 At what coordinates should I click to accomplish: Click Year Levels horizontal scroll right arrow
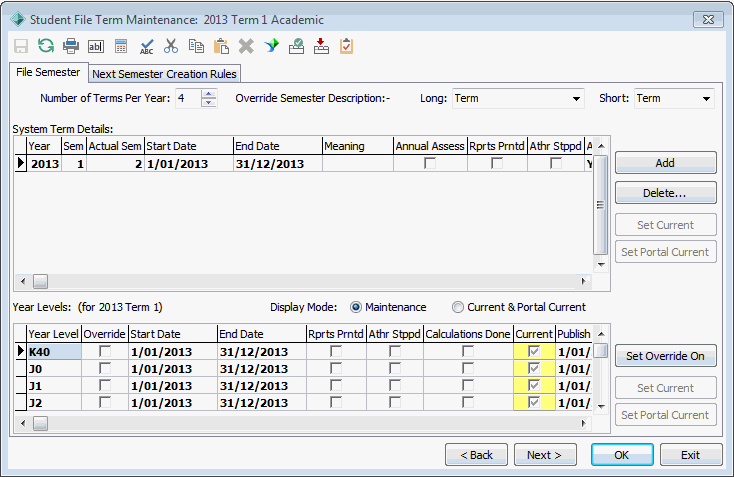pyautogui.click(x=584, y=424)
